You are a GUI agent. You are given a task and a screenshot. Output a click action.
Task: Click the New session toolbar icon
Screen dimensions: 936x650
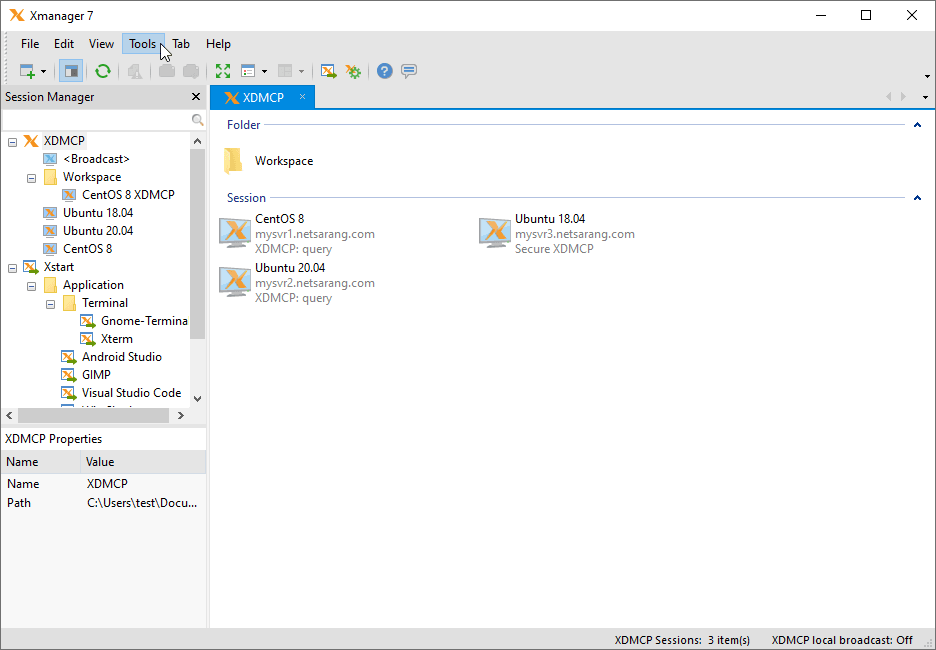(27, 72)
